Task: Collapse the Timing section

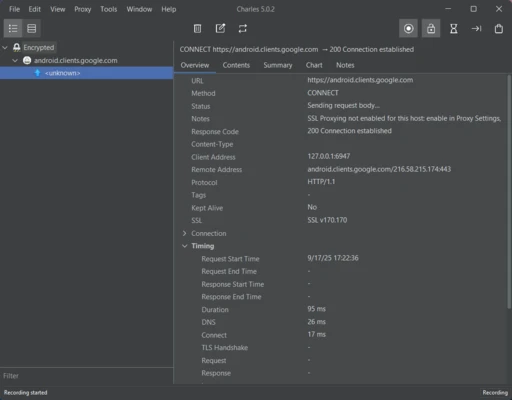Action: coord(185,246)
